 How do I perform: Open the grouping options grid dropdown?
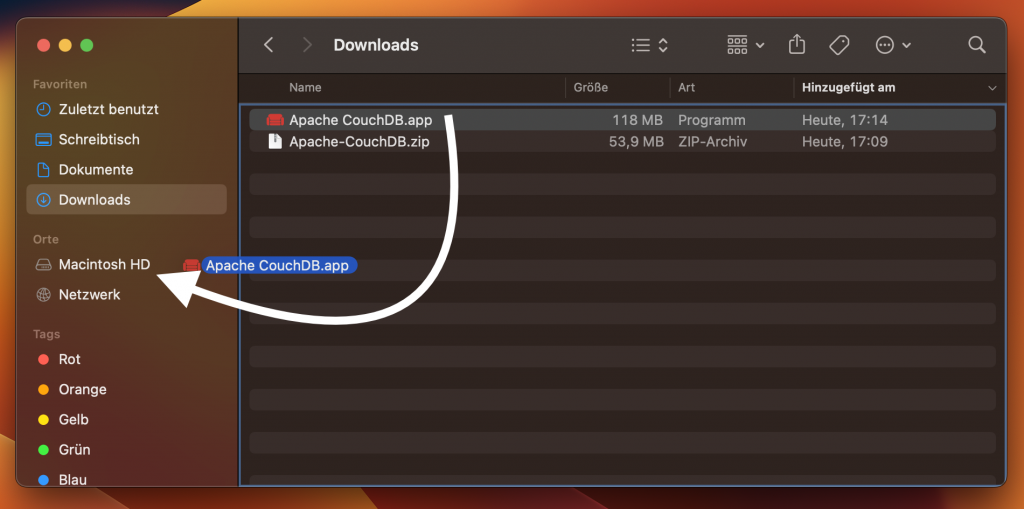tap(745, 45)
